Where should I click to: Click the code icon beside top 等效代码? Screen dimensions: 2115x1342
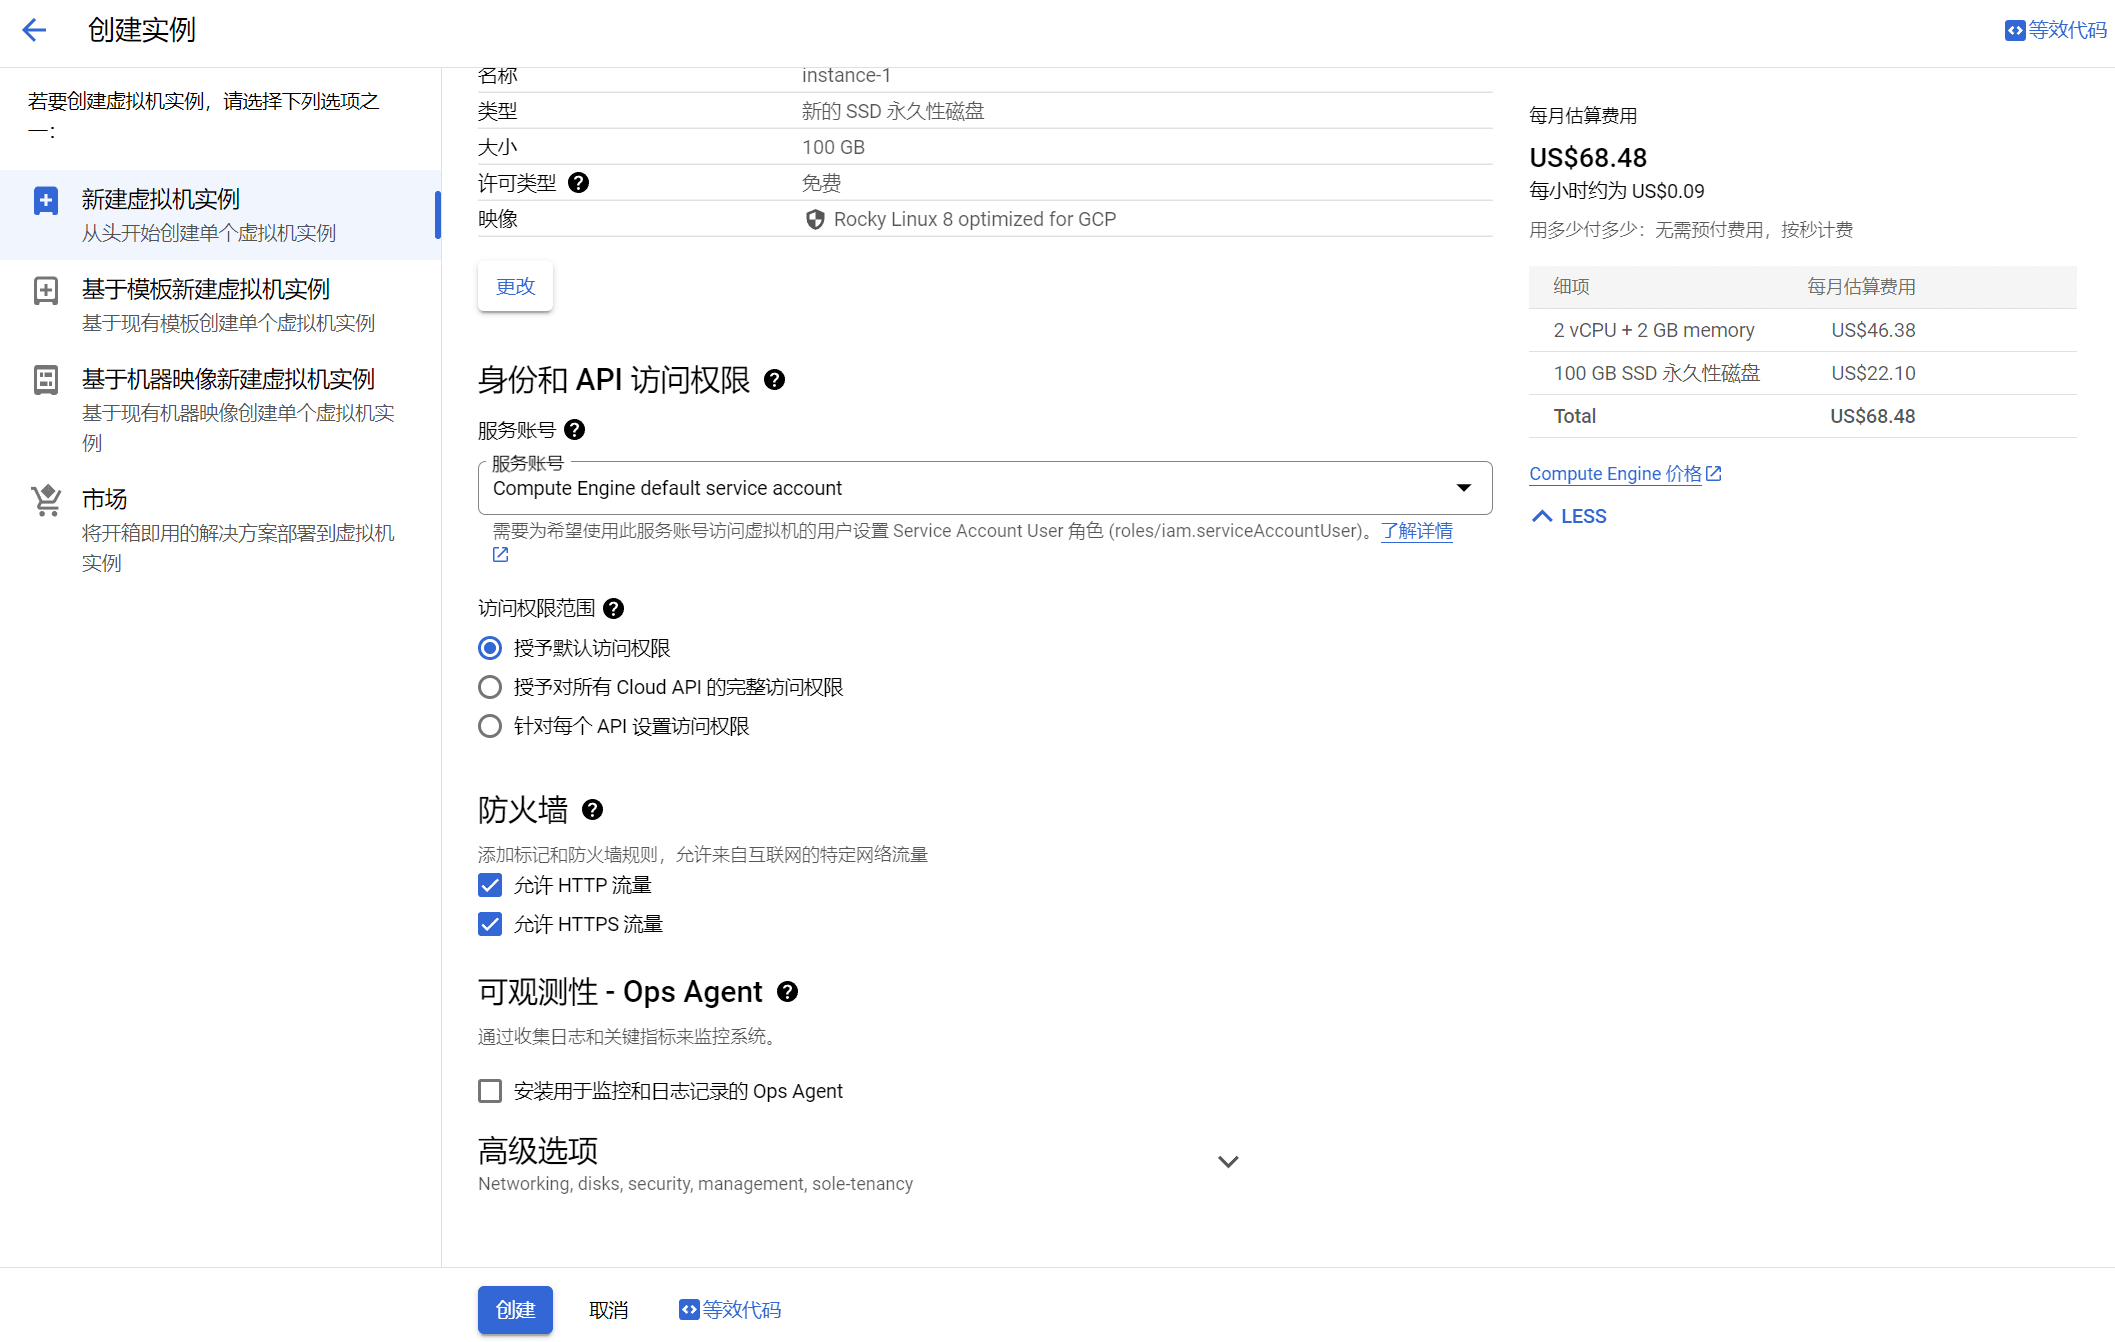(2014, 30)
